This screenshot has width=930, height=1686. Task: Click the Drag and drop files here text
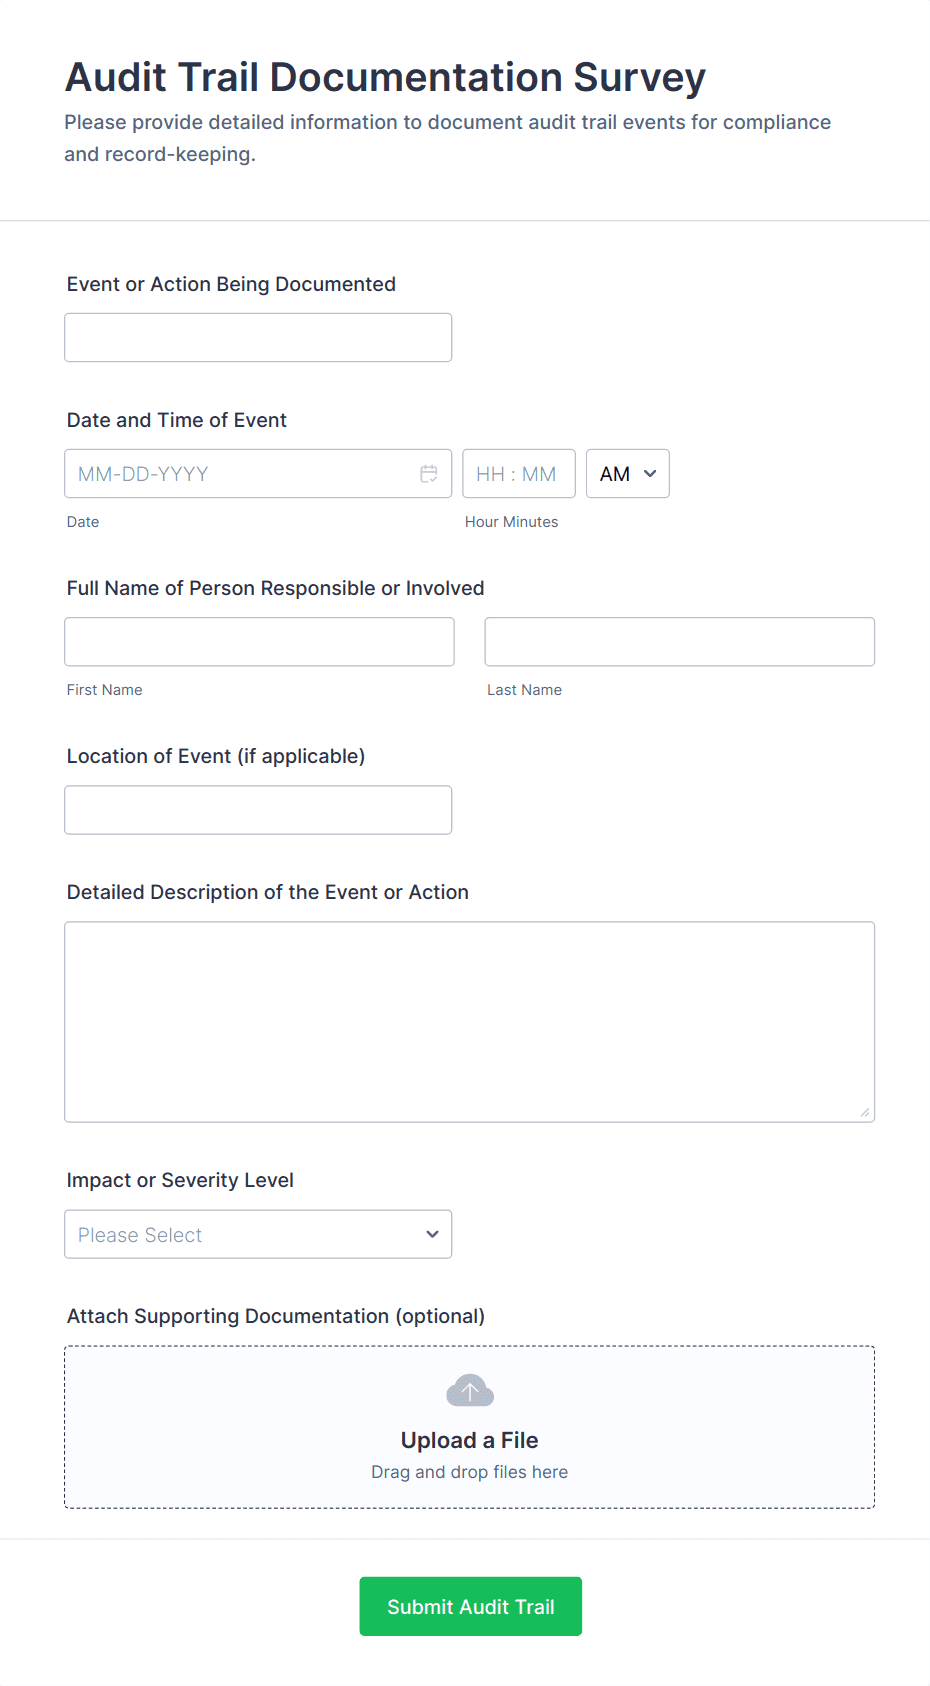pos(469,1472)
